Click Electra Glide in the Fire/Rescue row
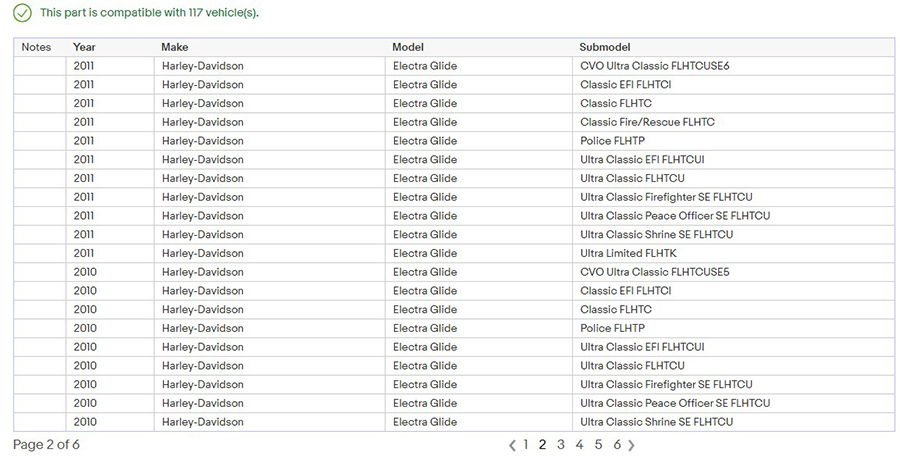900x456 pixels. click(x=425, y=122)
